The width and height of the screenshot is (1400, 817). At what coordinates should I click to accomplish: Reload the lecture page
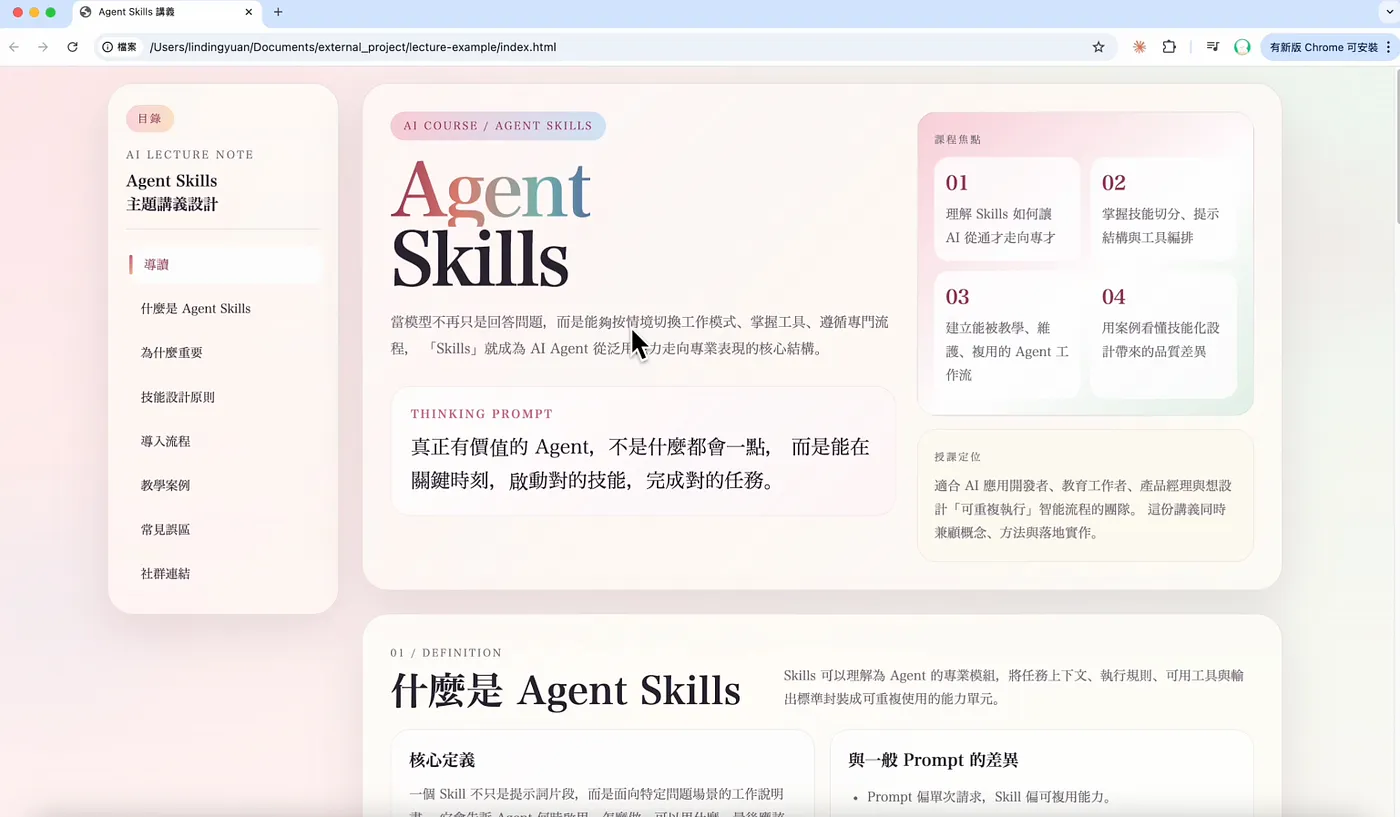click(72, 47)
